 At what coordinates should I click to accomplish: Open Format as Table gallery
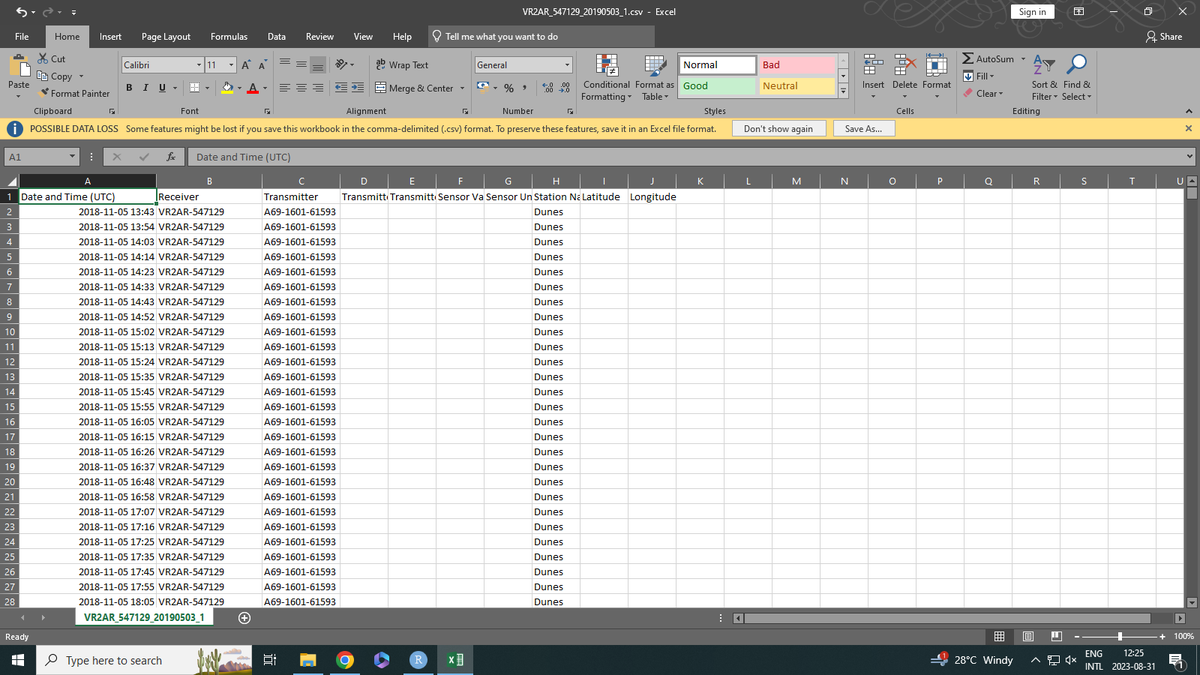(655, 78)
